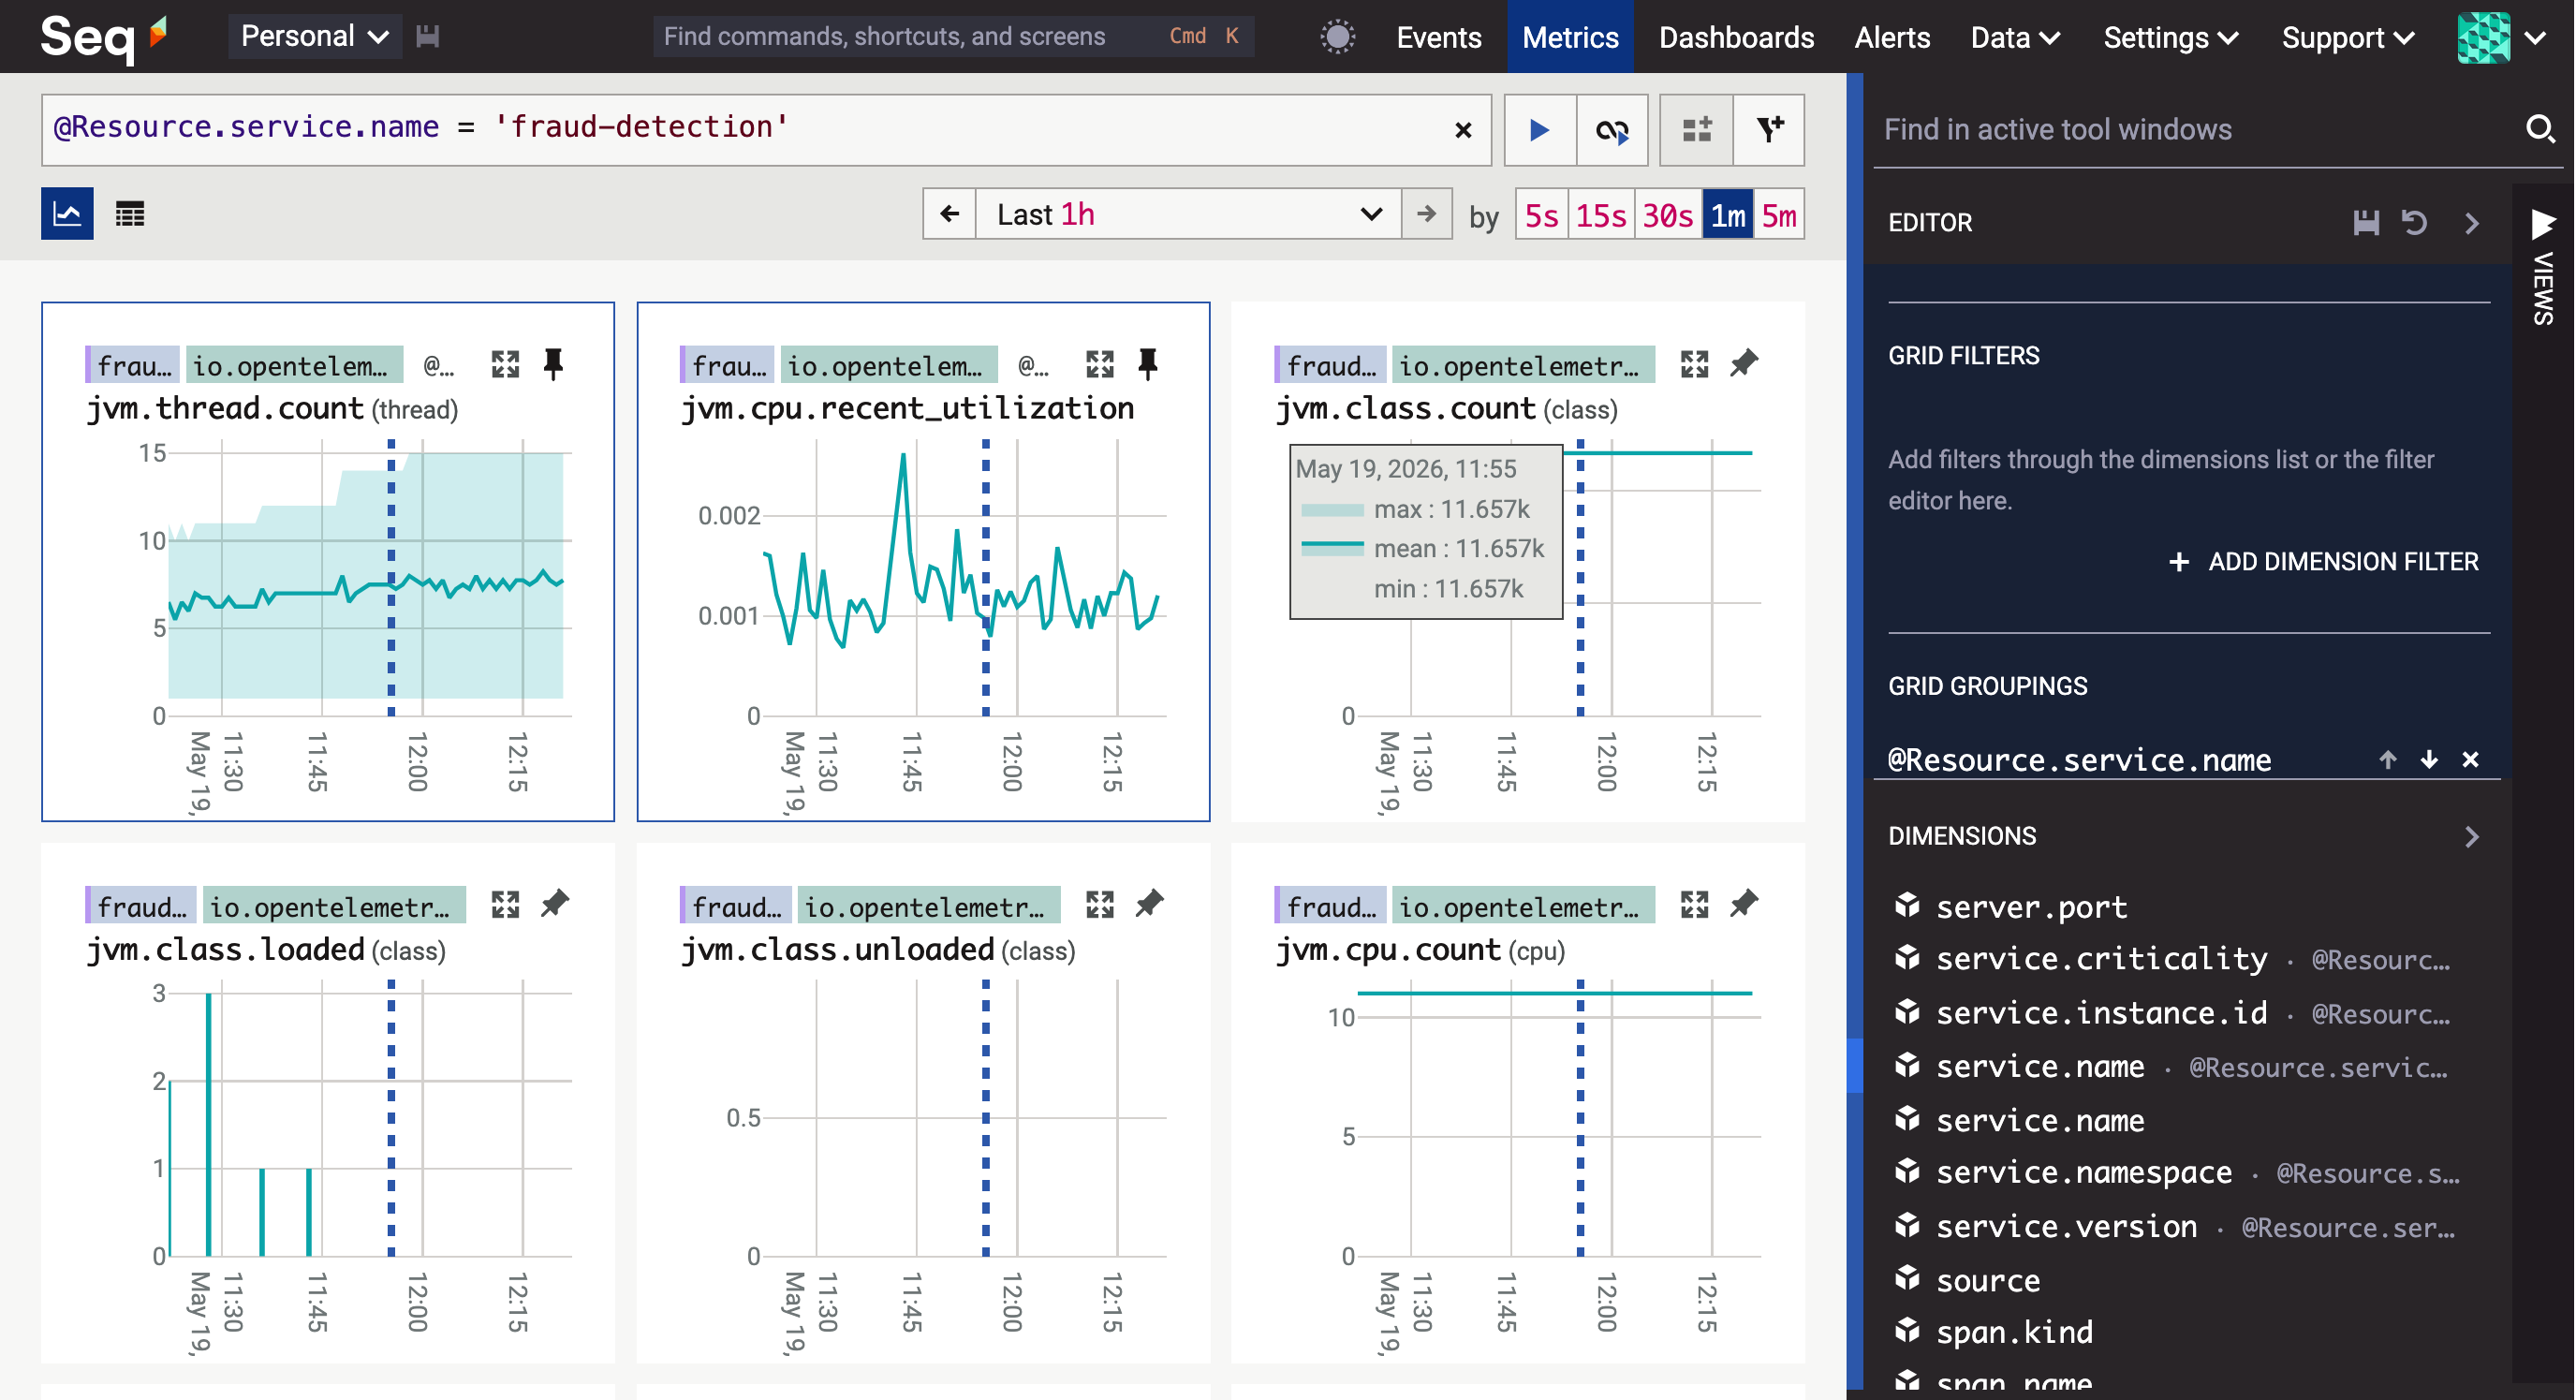Remove the @Resource.service.name grouping
The height and width of the screenshot is (1400, 2576).
pyautogui.click(x=2470, y=760)
